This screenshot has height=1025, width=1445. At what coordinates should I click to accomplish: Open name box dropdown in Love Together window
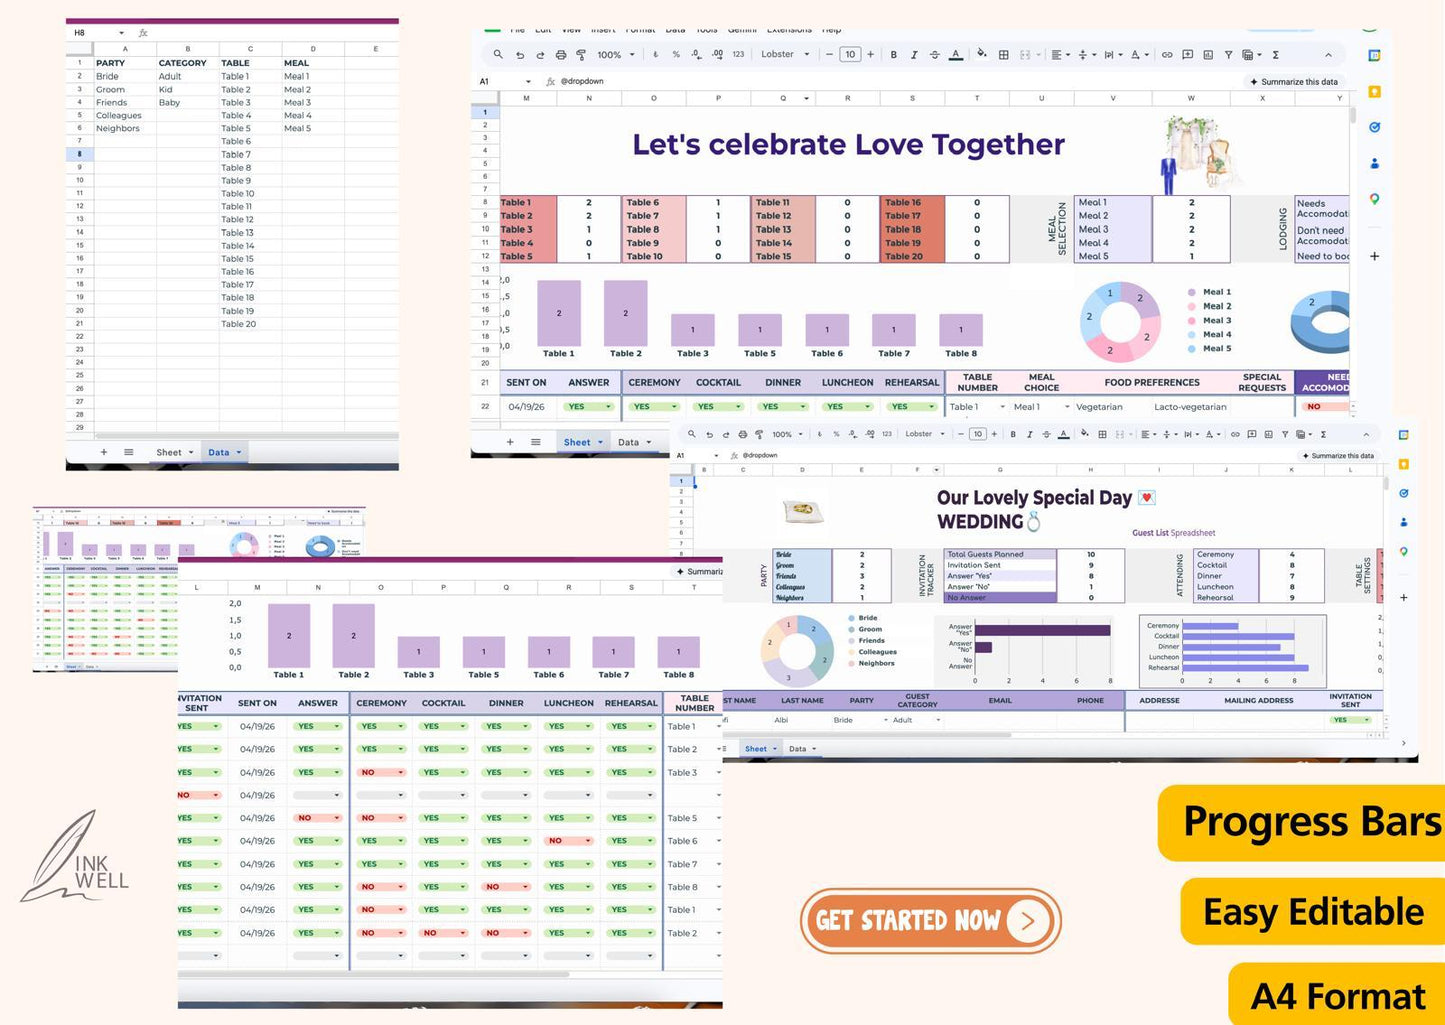tap(528, 82)
